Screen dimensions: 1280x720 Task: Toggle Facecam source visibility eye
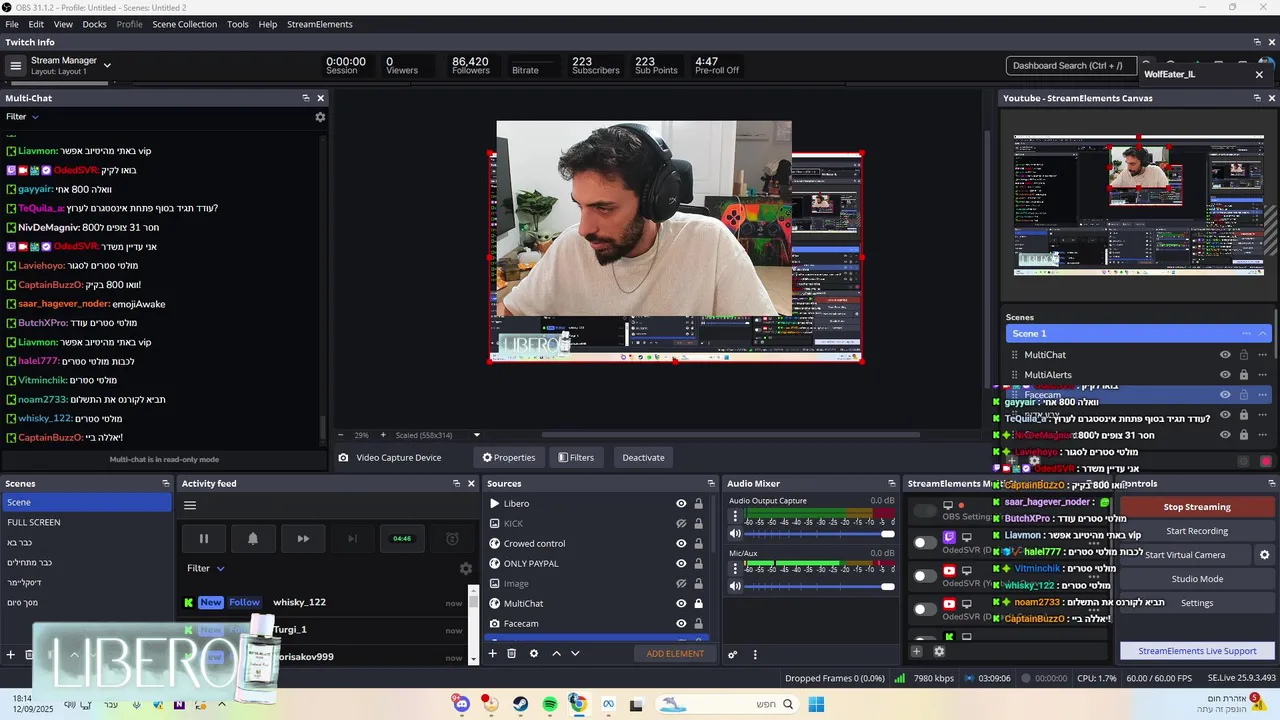coord(681,624)
